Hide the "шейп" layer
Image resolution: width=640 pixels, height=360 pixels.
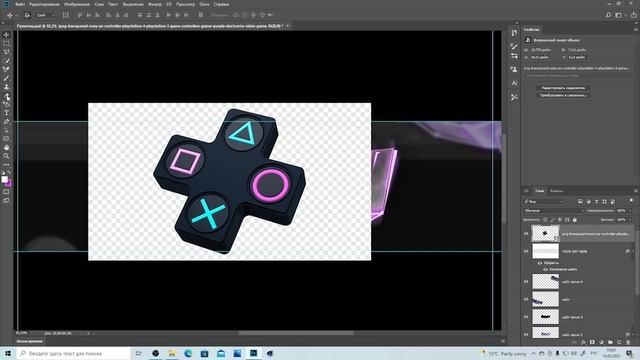(x=526, y=299)
